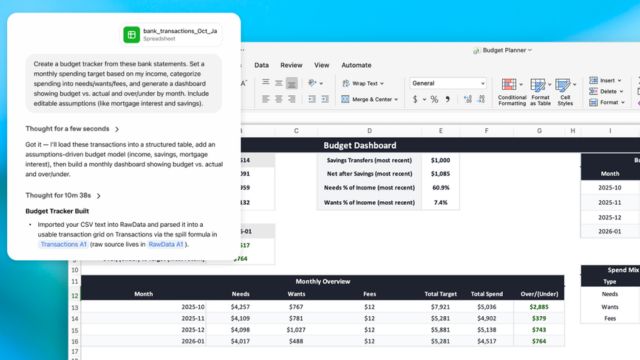The height and width of the screenshot is (360, 640).
Task: Open Conditional Formatting
Action: click(x=512, y=92)
